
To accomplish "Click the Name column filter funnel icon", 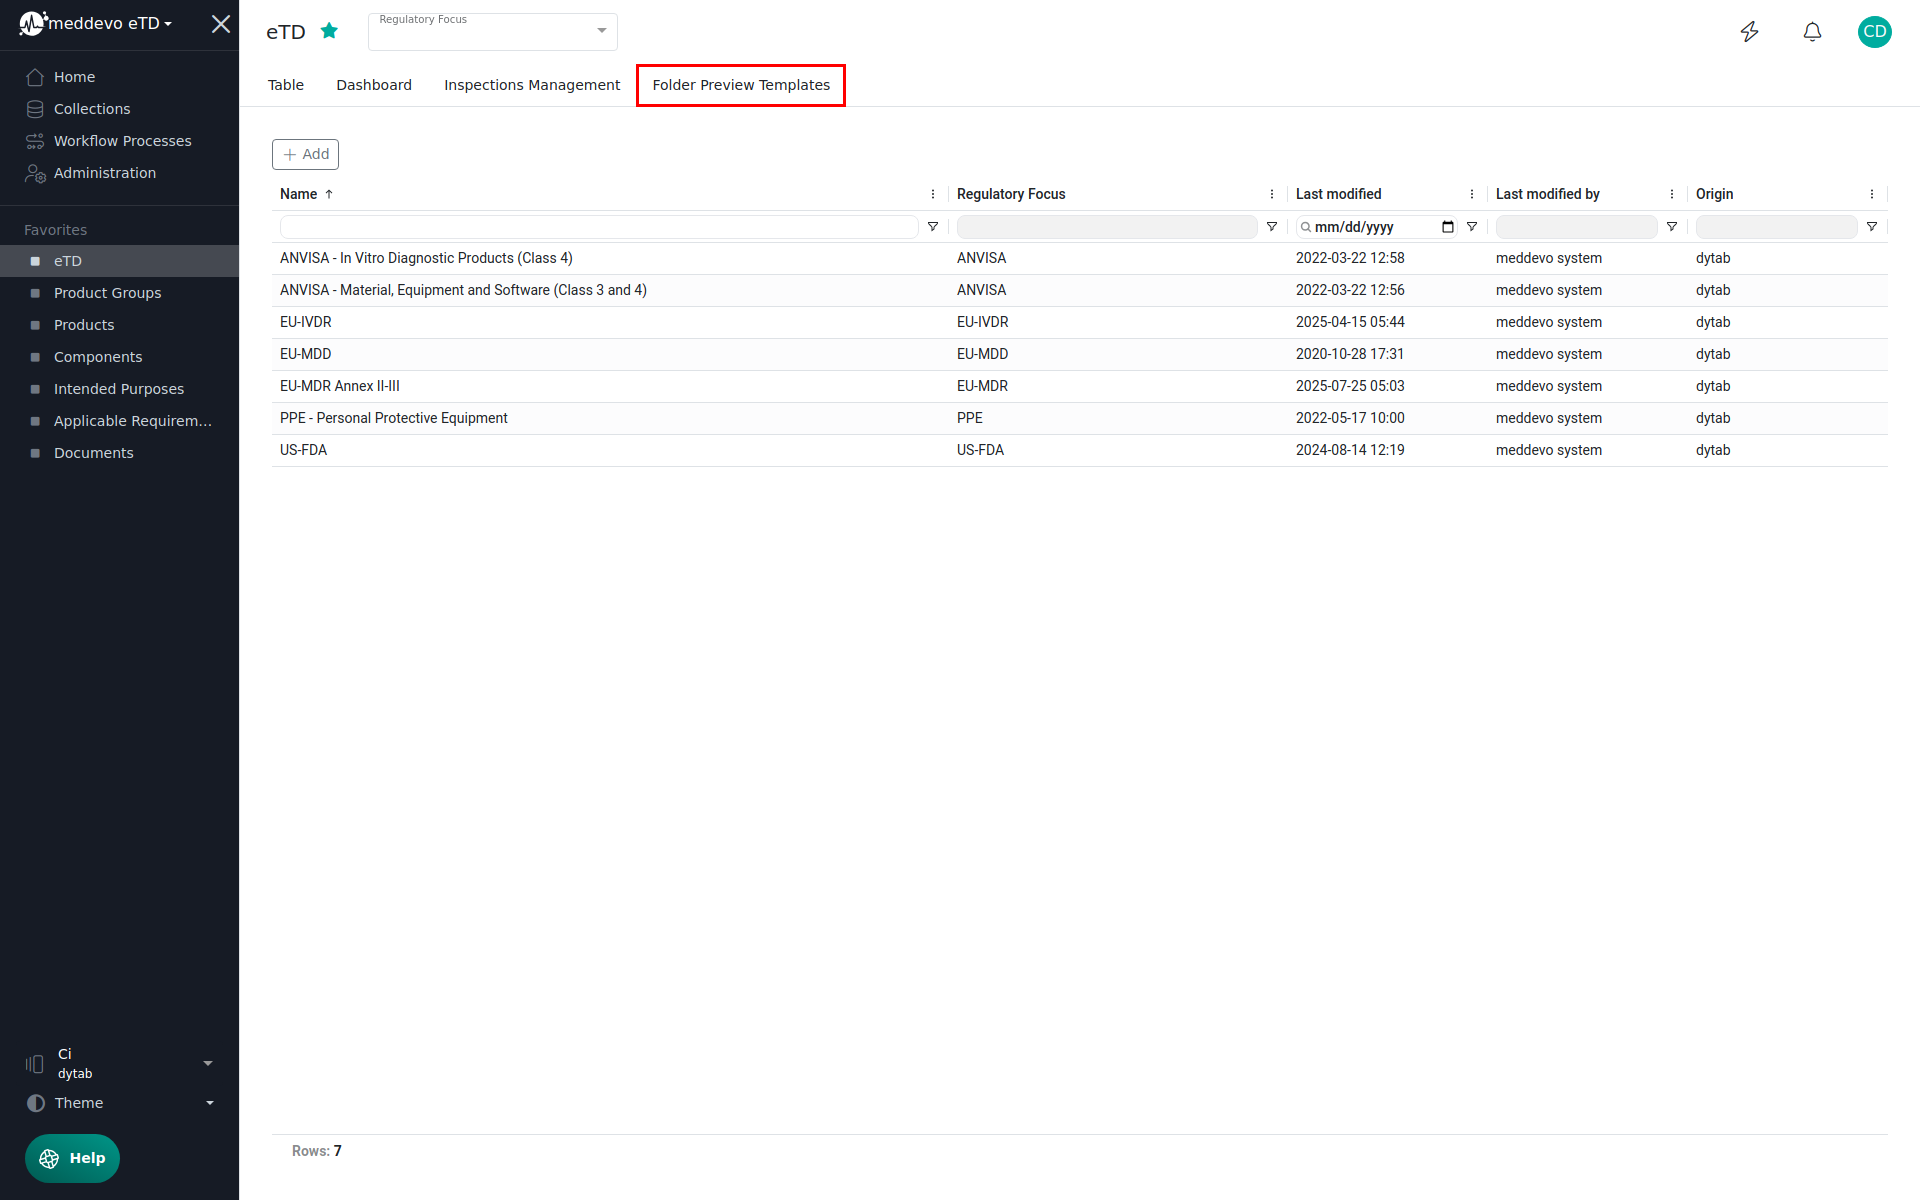I will click(x=933, y=227).
